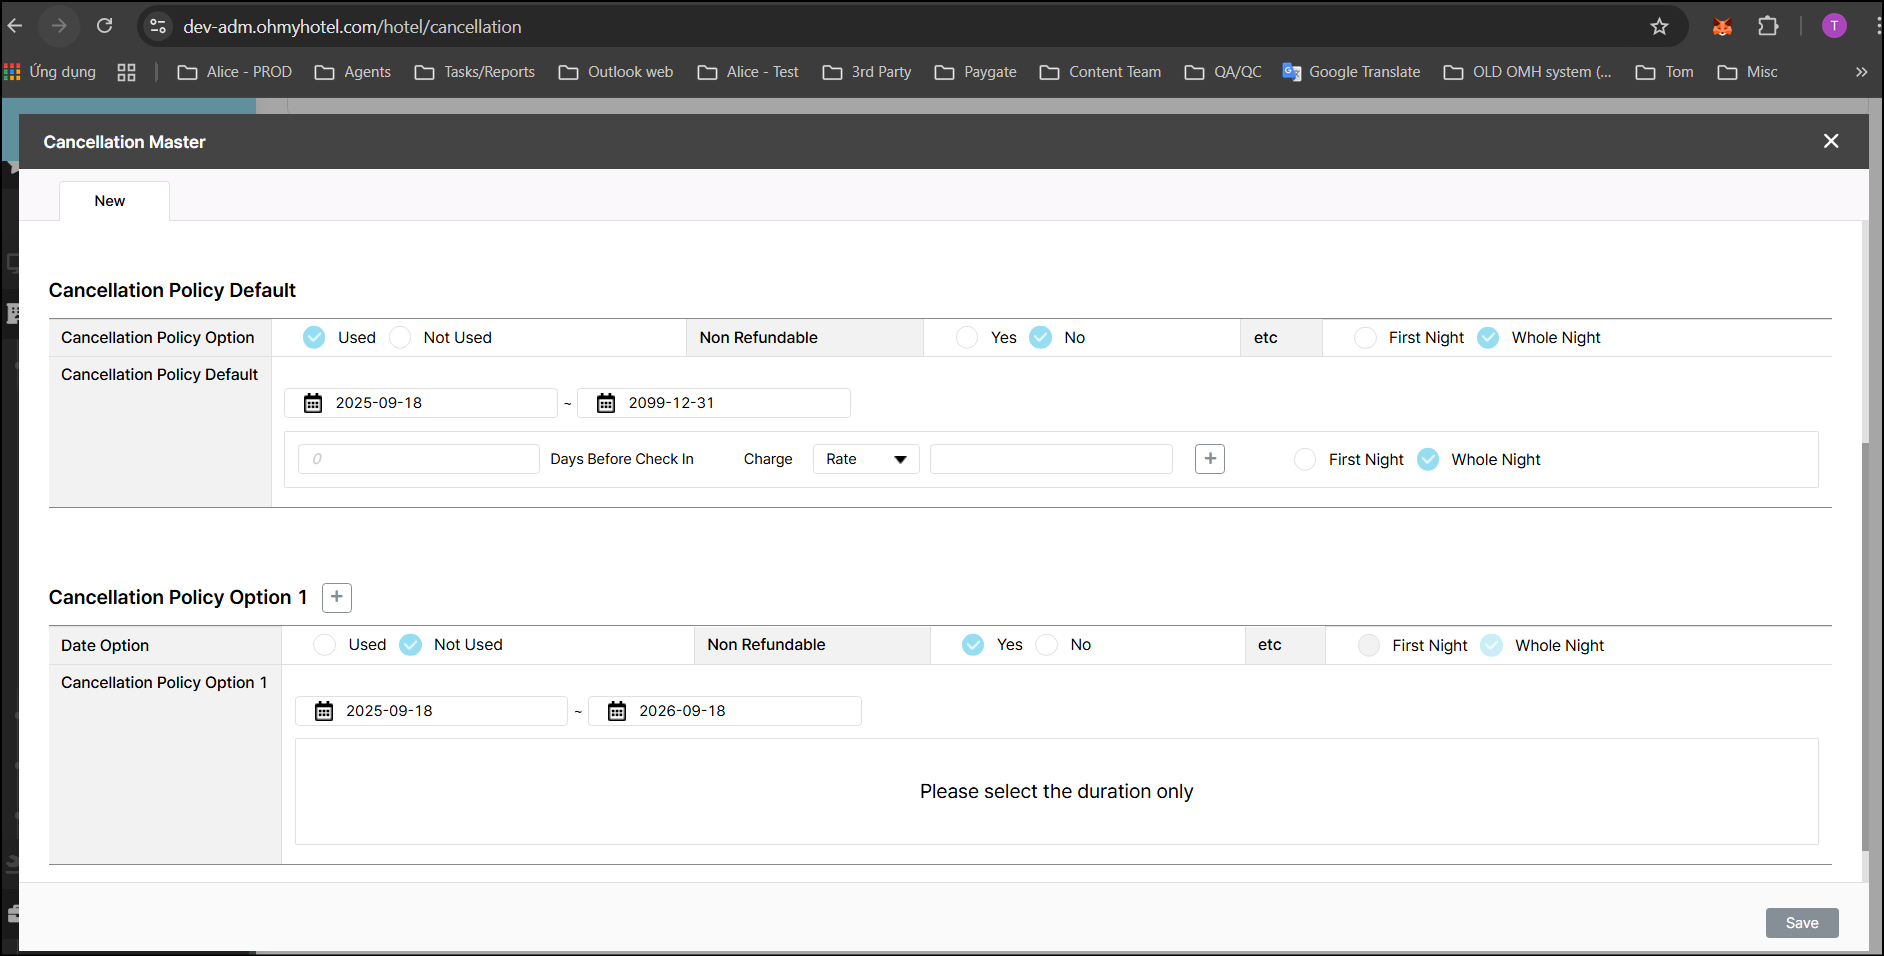The image size is (1884, 956).
Task: Open the Alice - PROD bookmark folder
Action: coord(235,72)
